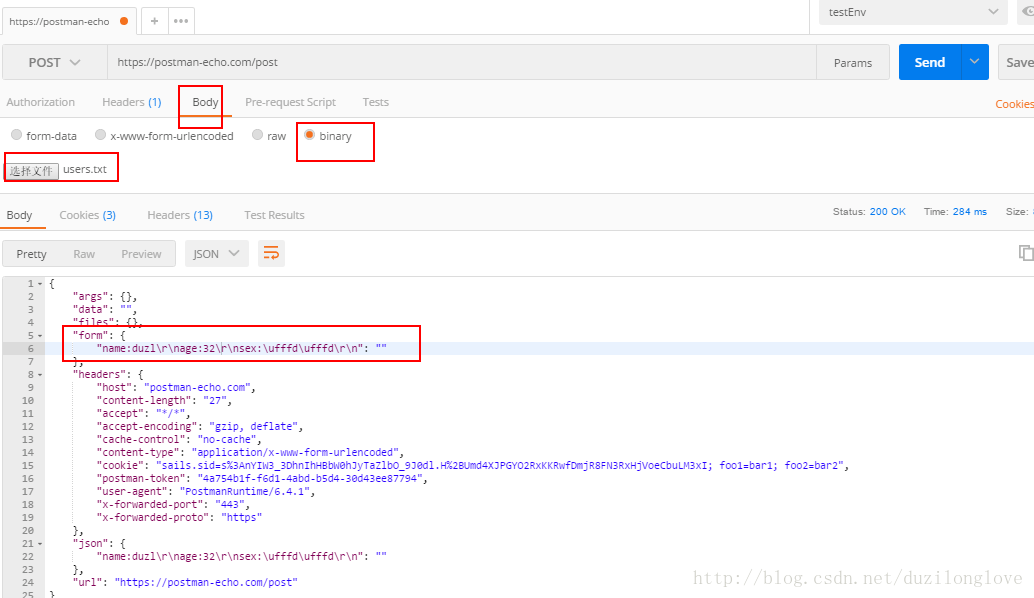
Task: Collapse the root JSON object at line 1
Action: coord(40,284)
